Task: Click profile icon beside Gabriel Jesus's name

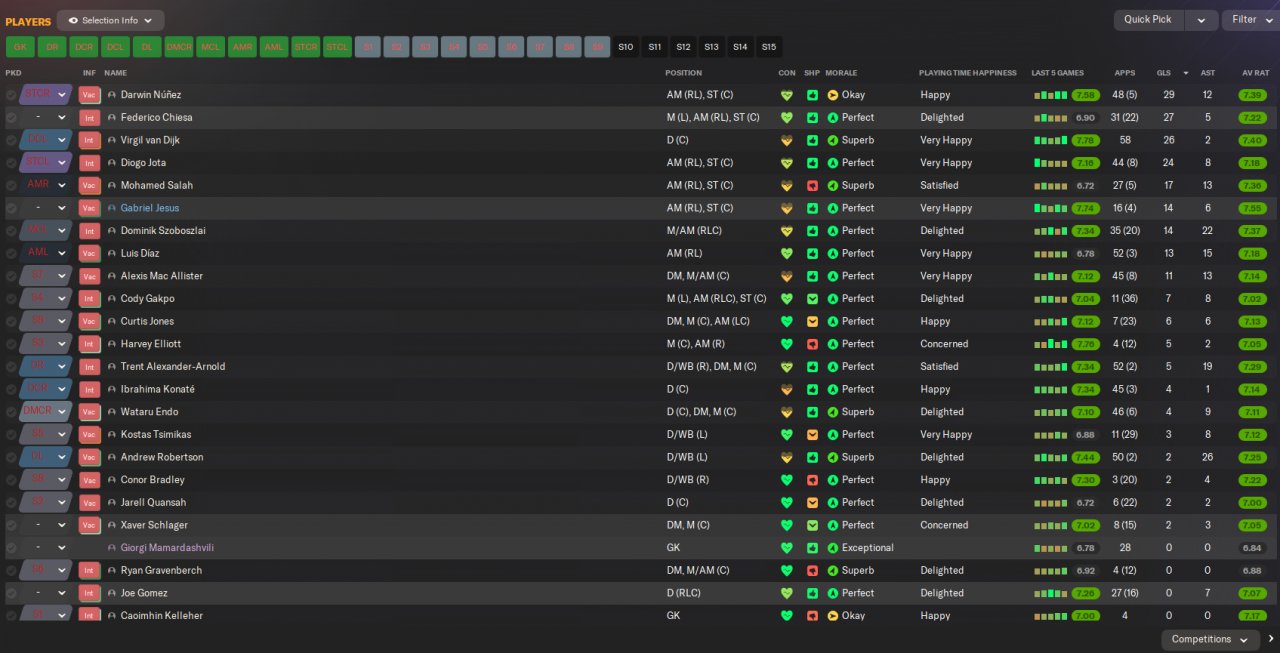Action: (112, 208)
